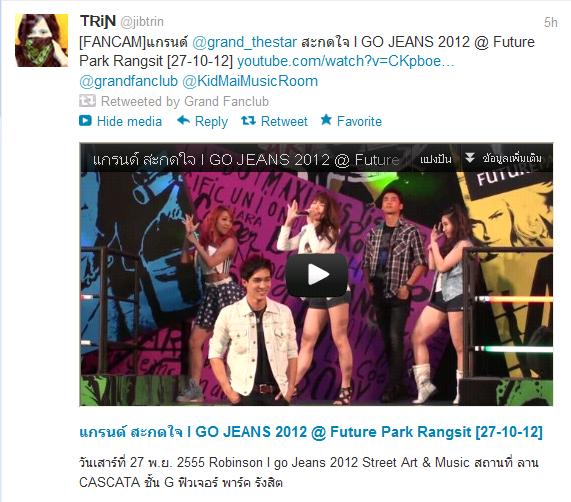Click the แบ่งปัน share button in video
The height and width of the screenshot is (502, 571).
pos(436,159)
